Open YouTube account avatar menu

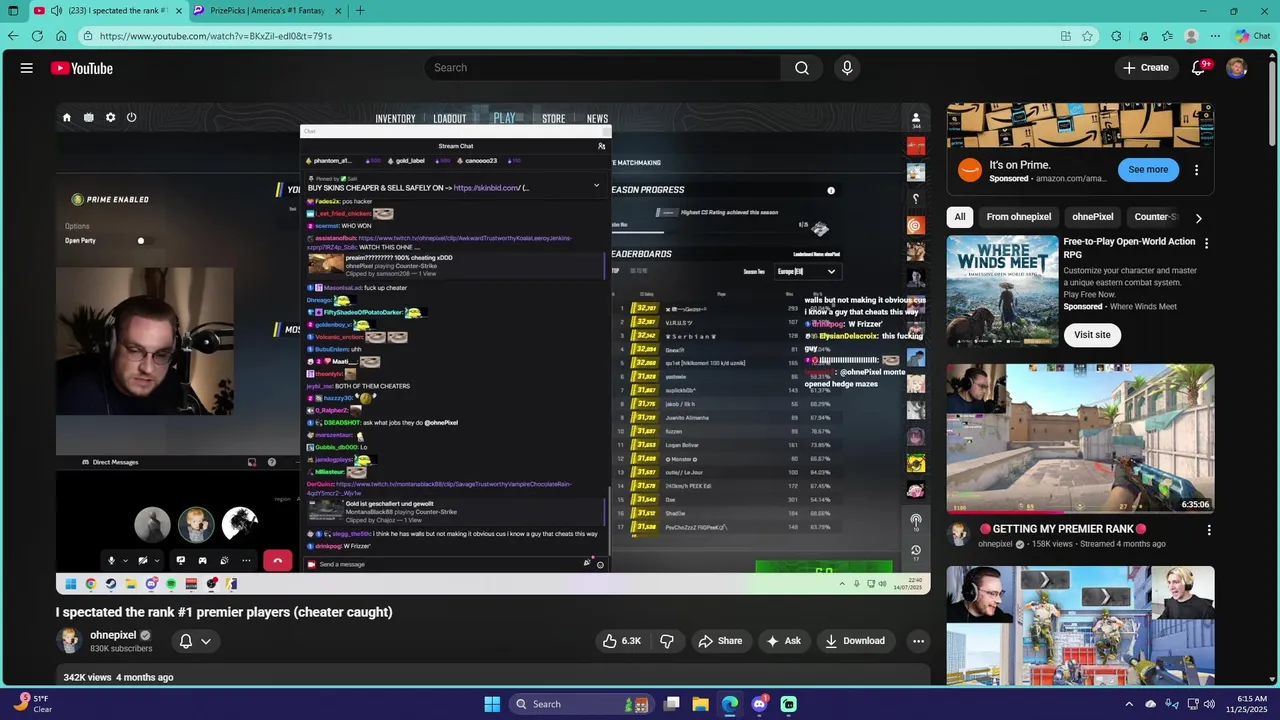pos(1237,68)
